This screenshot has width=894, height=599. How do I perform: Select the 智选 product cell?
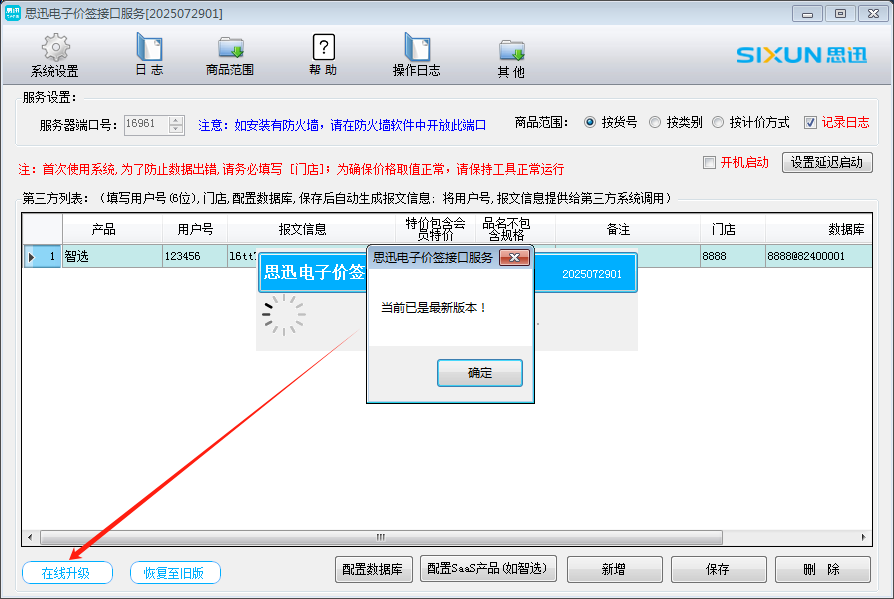tap(112, 256)
